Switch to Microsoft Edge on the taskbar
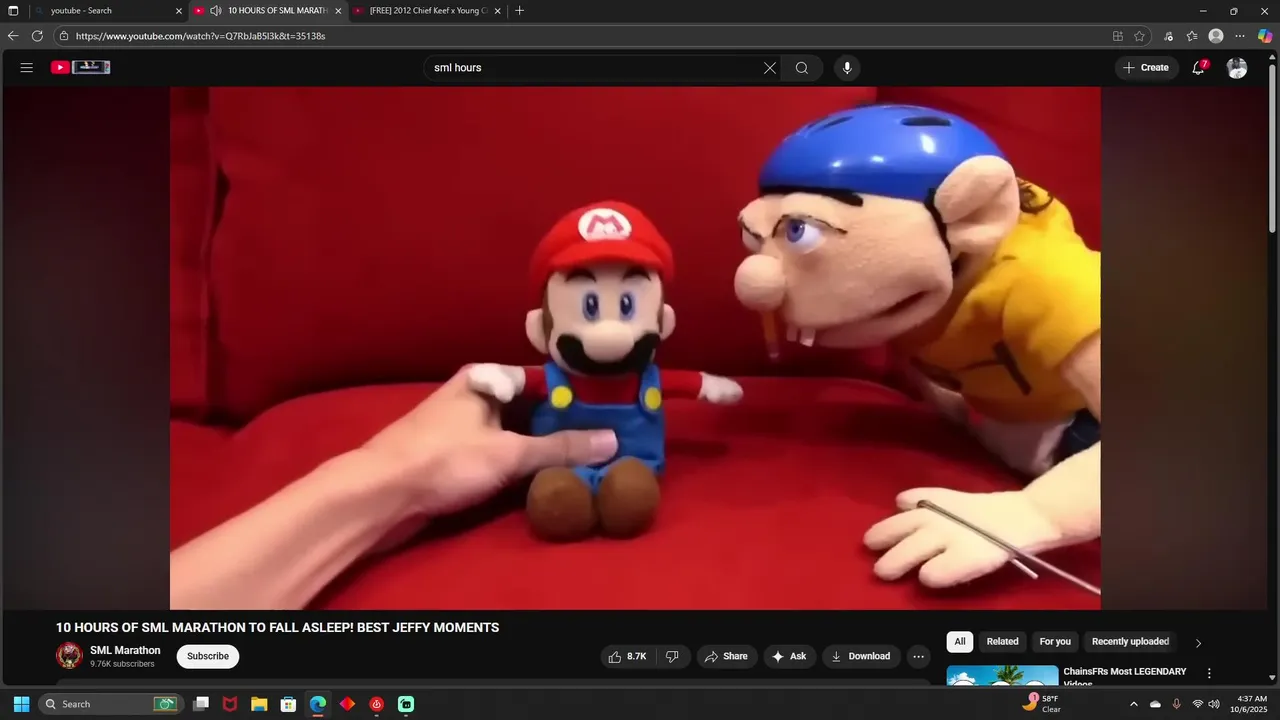Screen dimensions: 1280x720 (x=318, y=704)
